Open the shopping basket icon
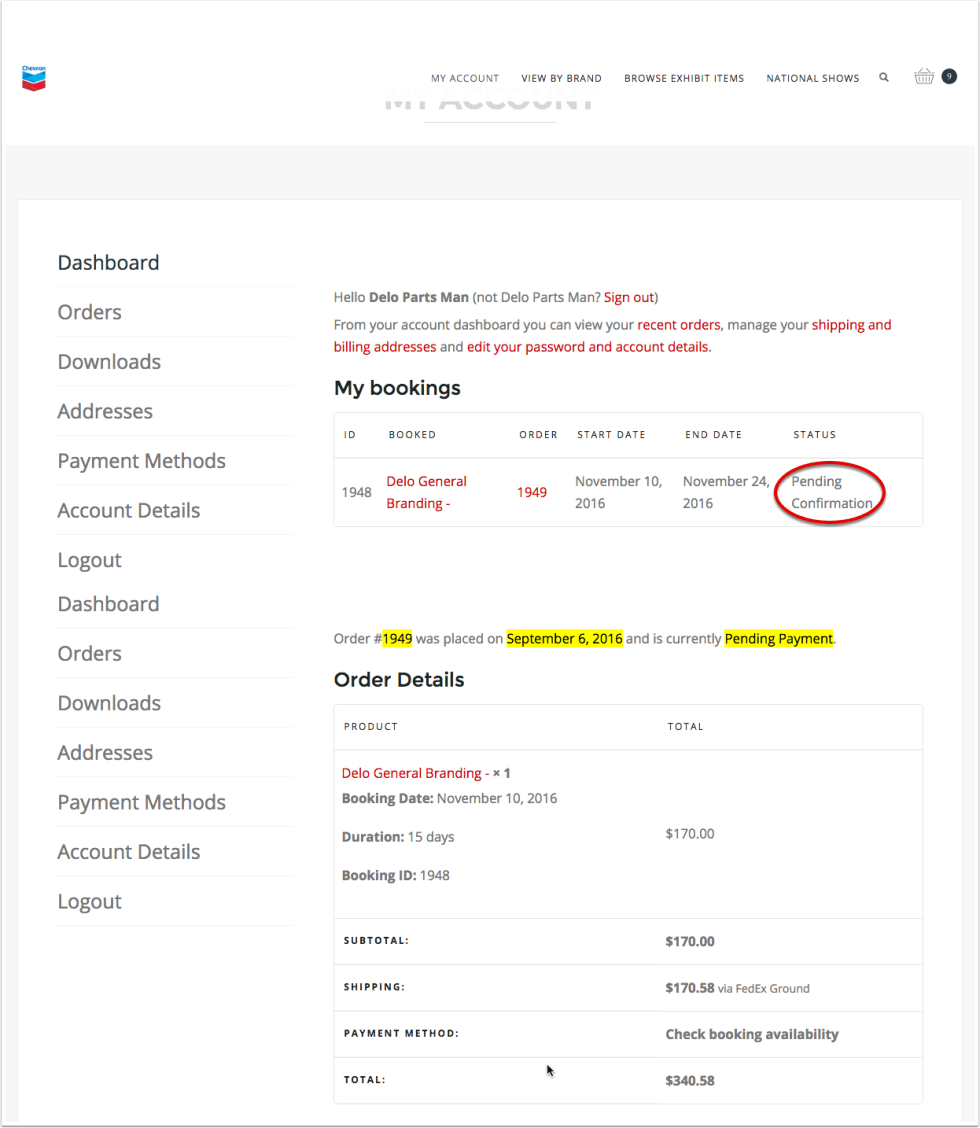 point(924,76)
